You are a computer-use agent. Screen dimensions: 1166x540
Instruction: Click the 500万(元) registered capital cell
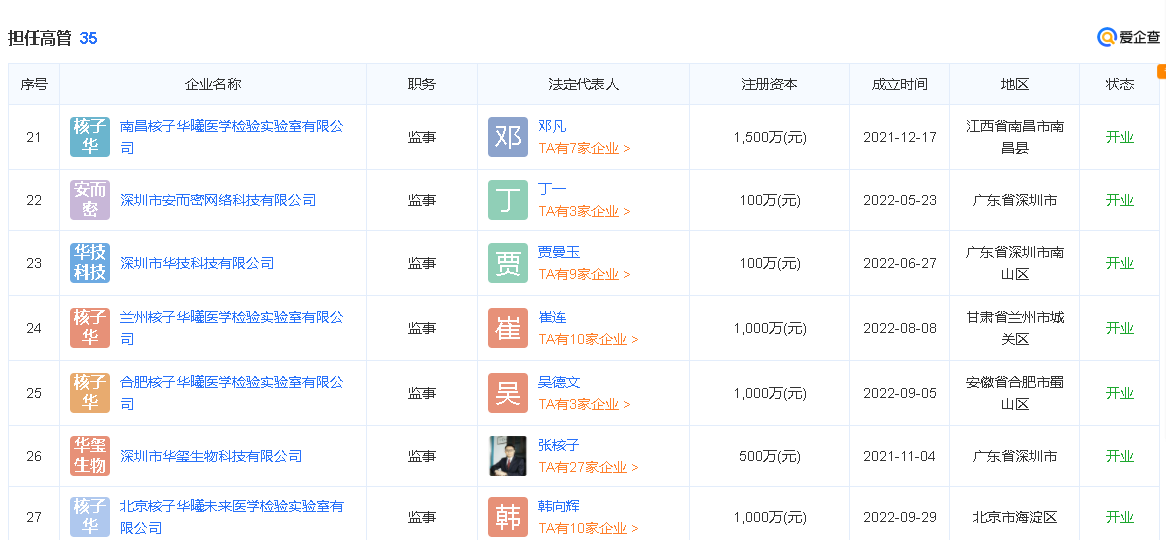[770, 456]
